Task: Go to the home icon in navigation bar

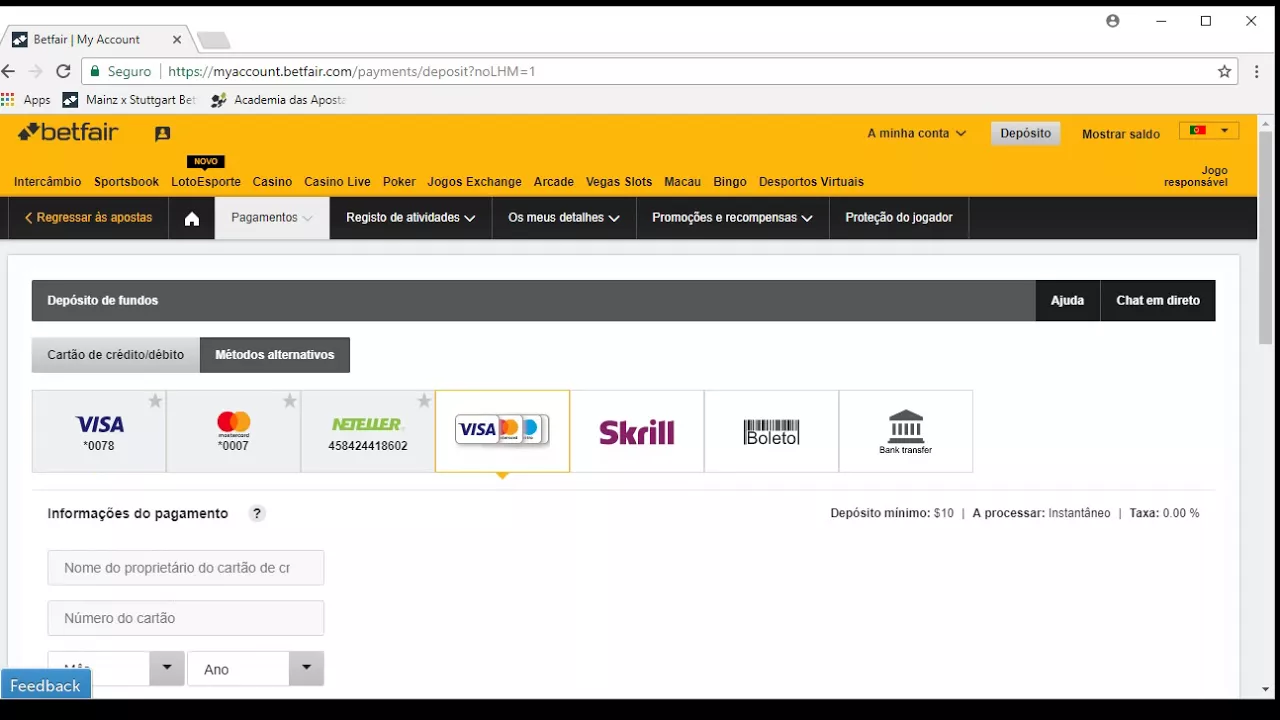Action: click(x=192, y=218)
